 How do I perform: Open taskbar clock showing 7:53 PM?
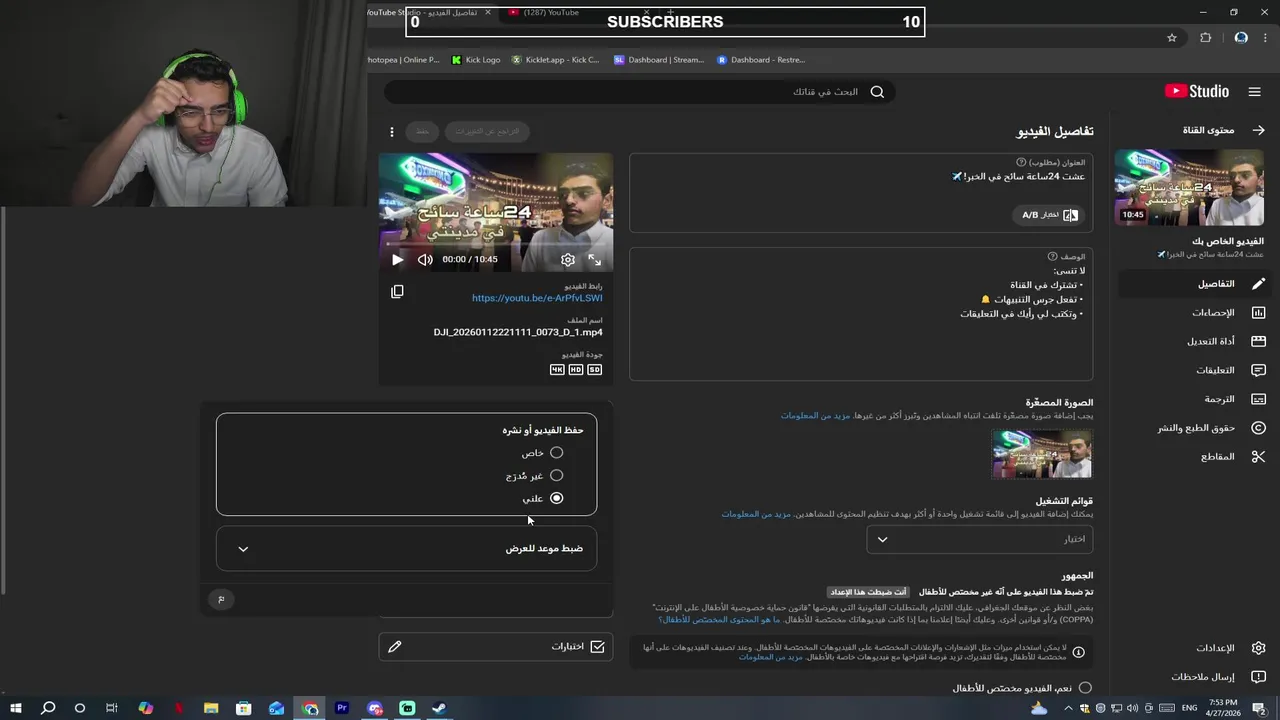click(1223, 708)
